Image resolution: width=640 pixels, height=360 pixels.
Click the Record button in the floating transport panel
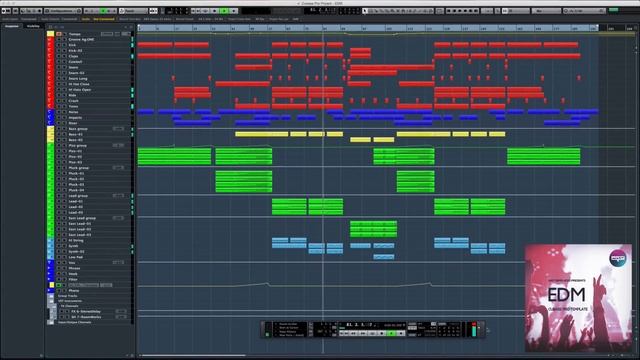click(x=400, y=333)
